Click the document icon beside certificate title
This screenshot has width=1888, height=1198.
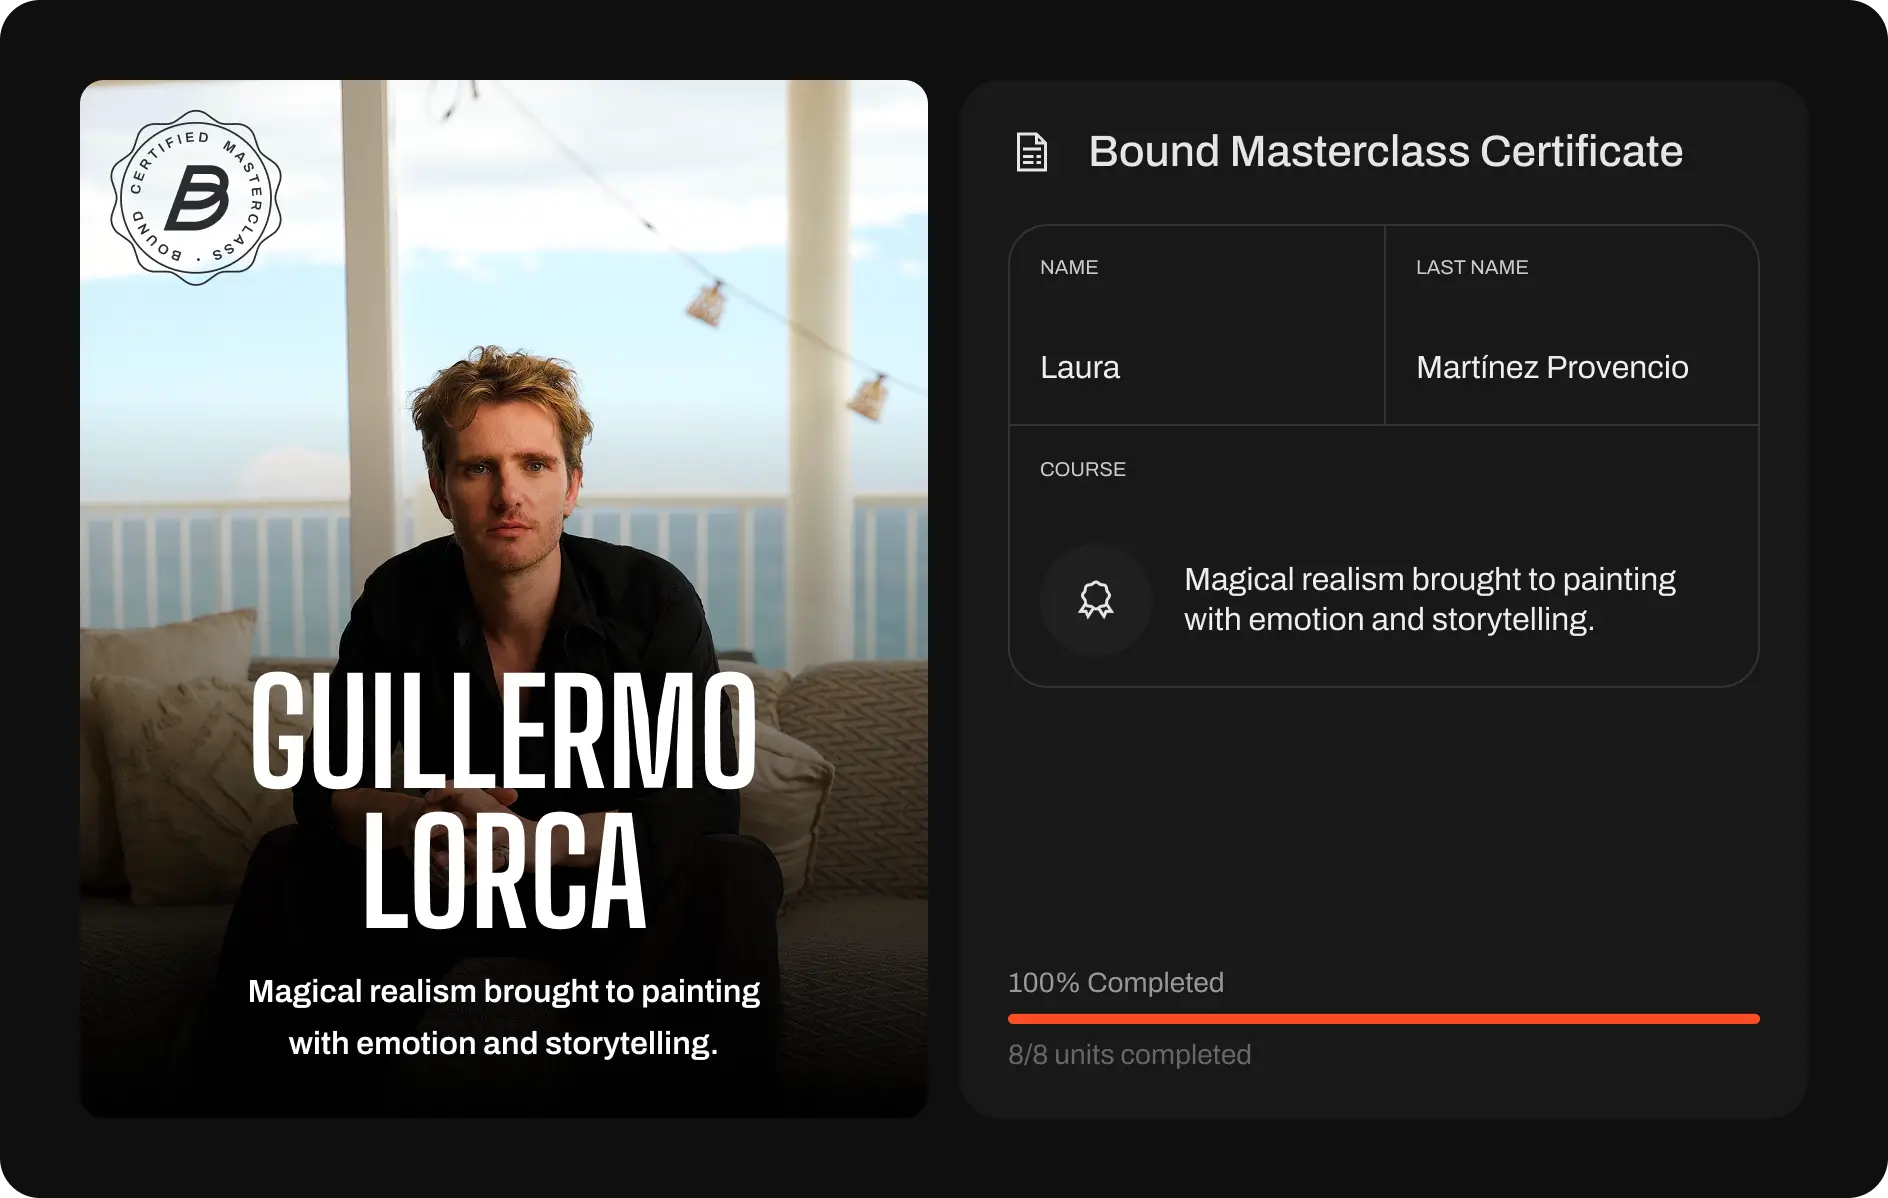pos(1031,152)
